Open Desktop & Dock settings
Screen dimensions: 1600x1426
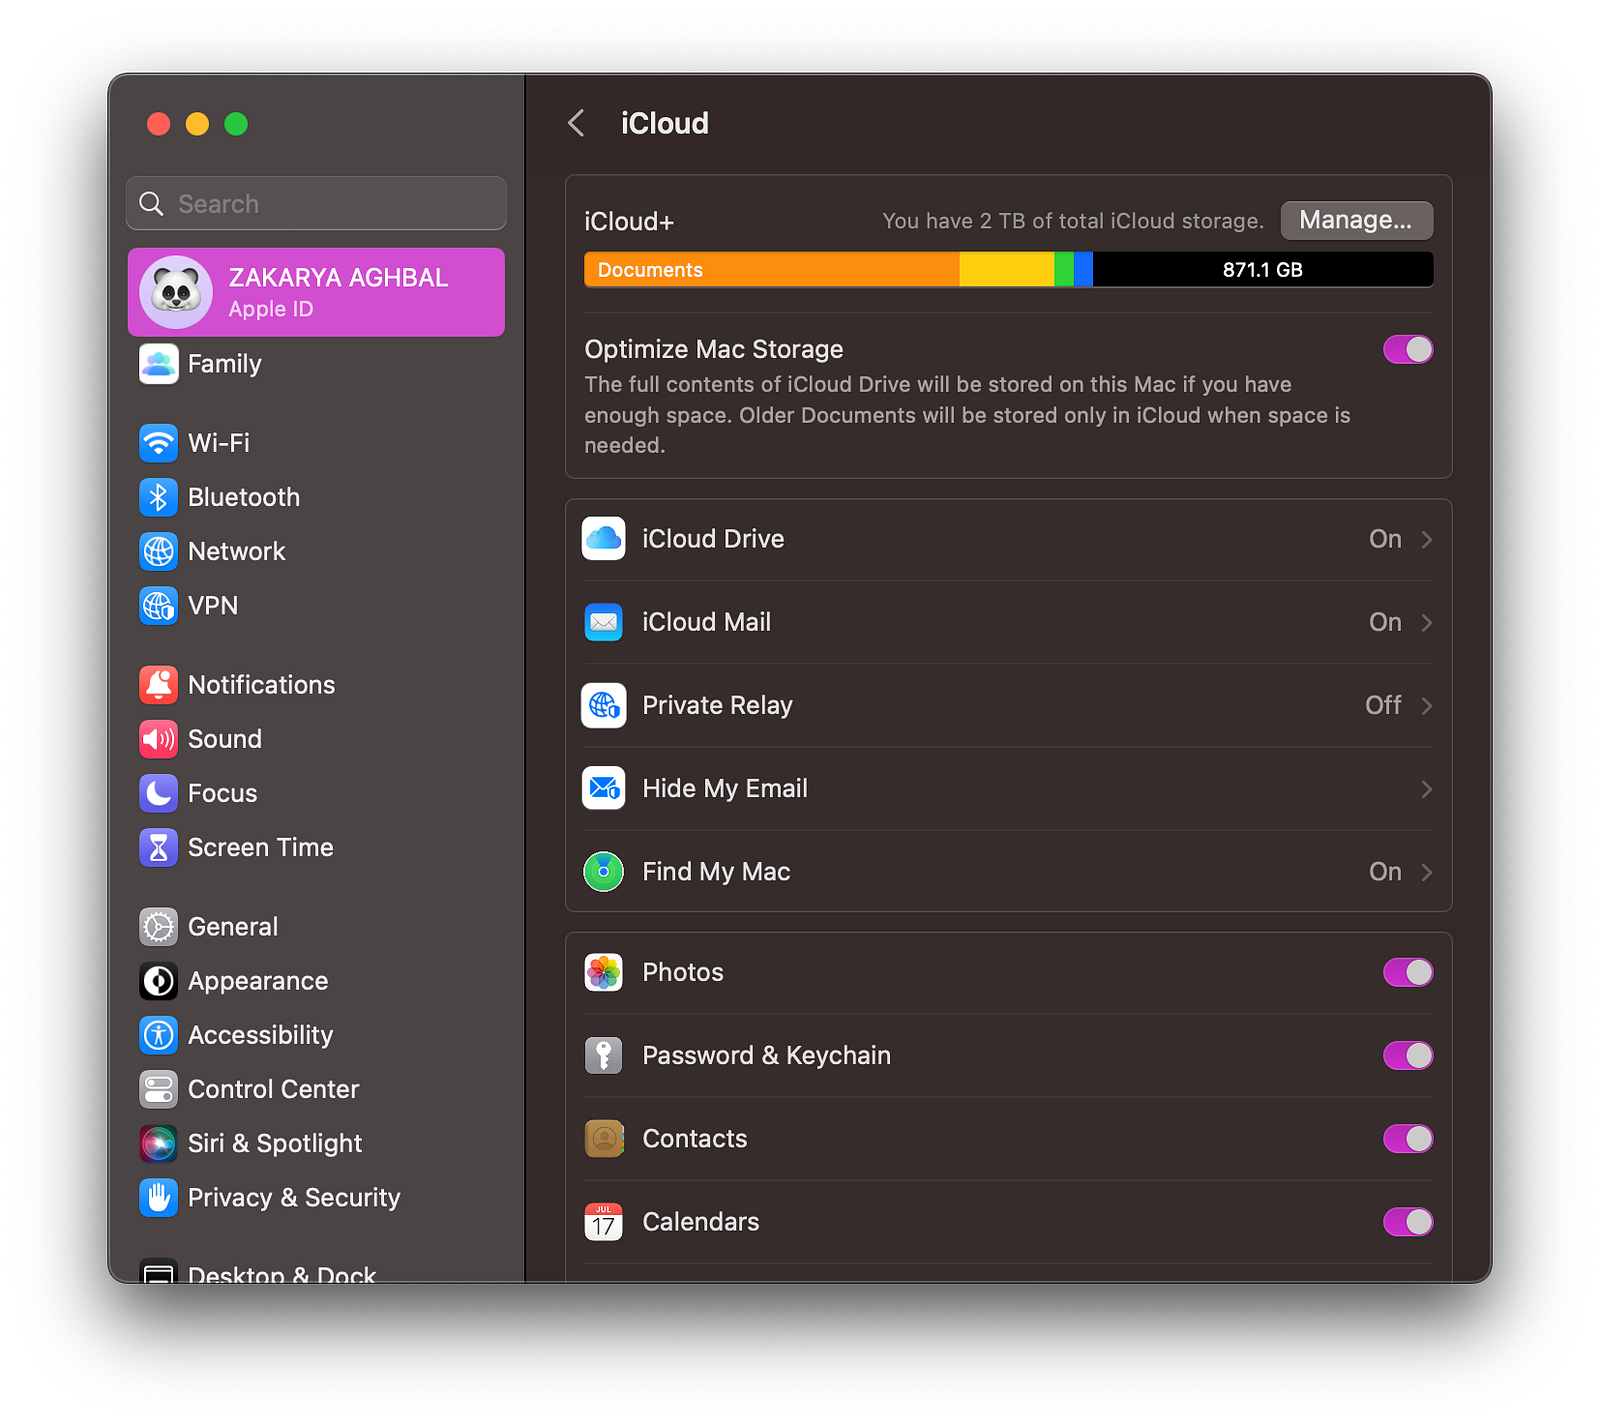(x=316, y=1271)
